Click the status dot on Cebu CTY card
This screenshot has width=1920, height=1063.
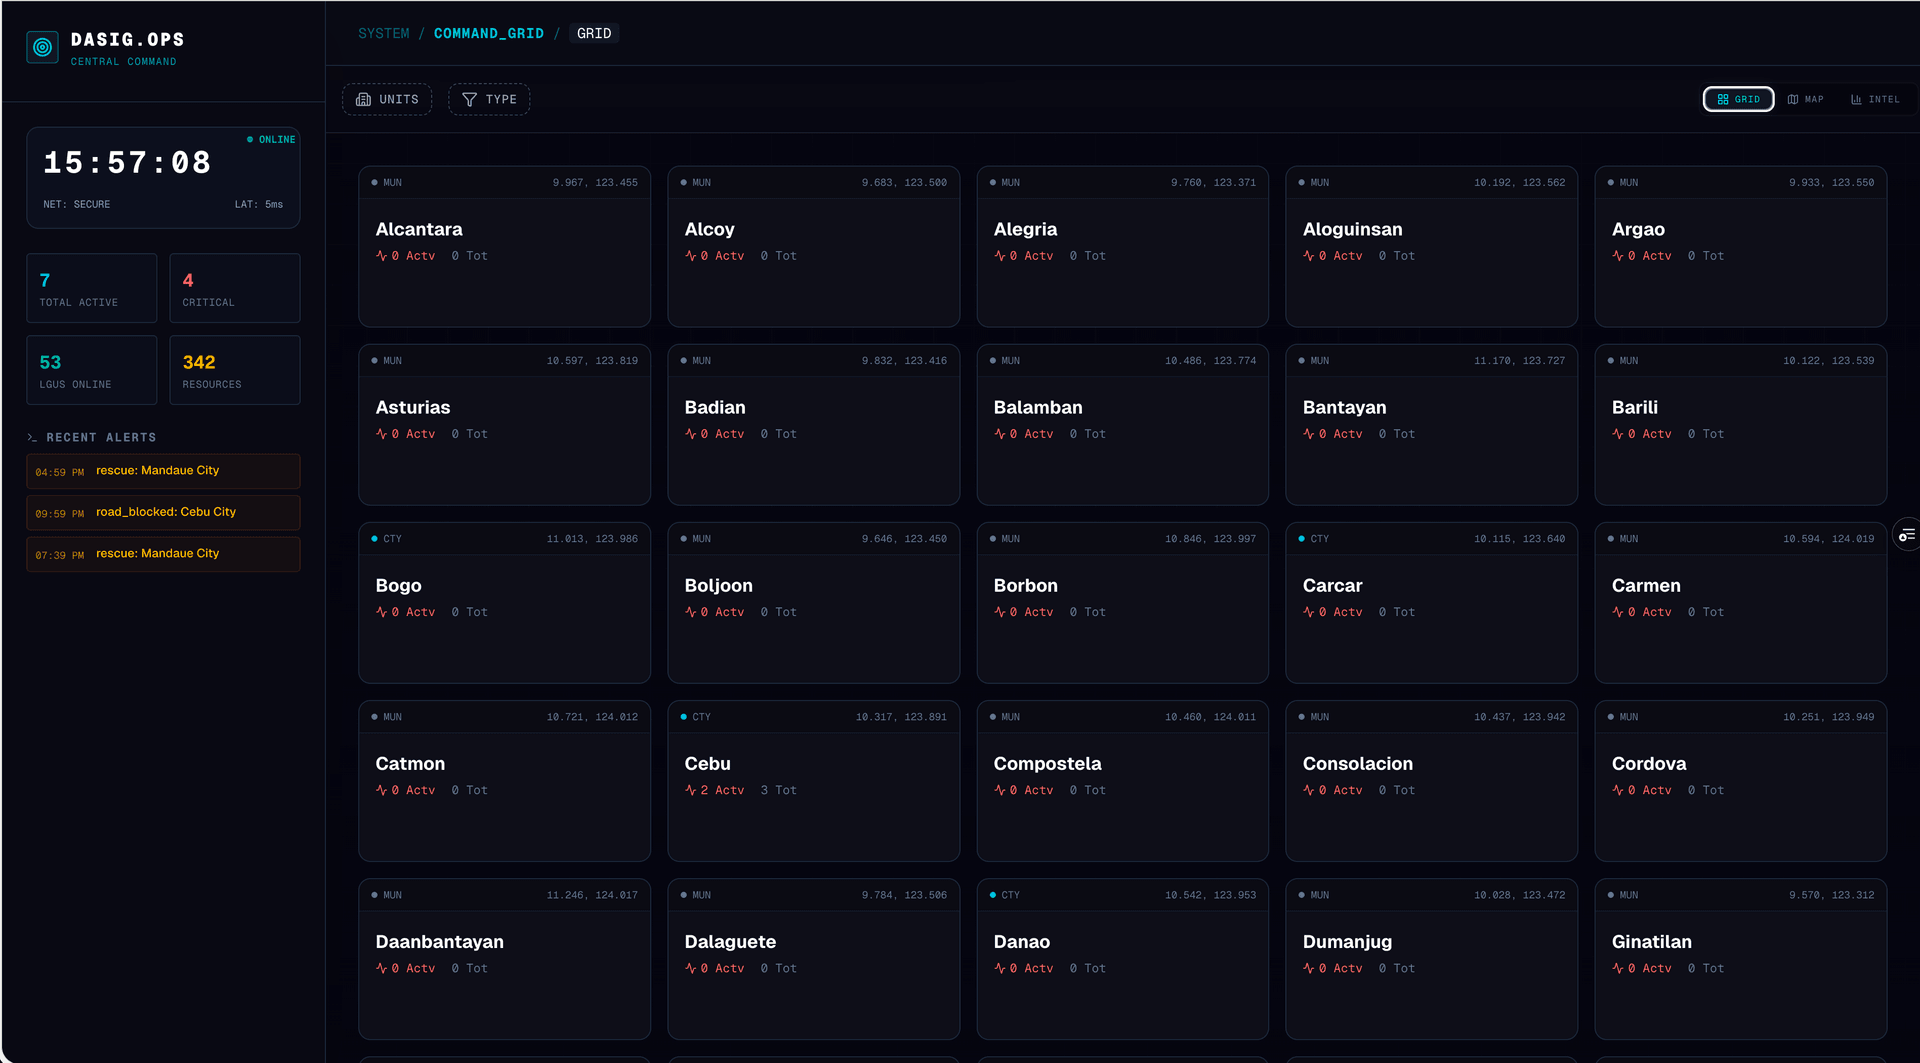683,717
